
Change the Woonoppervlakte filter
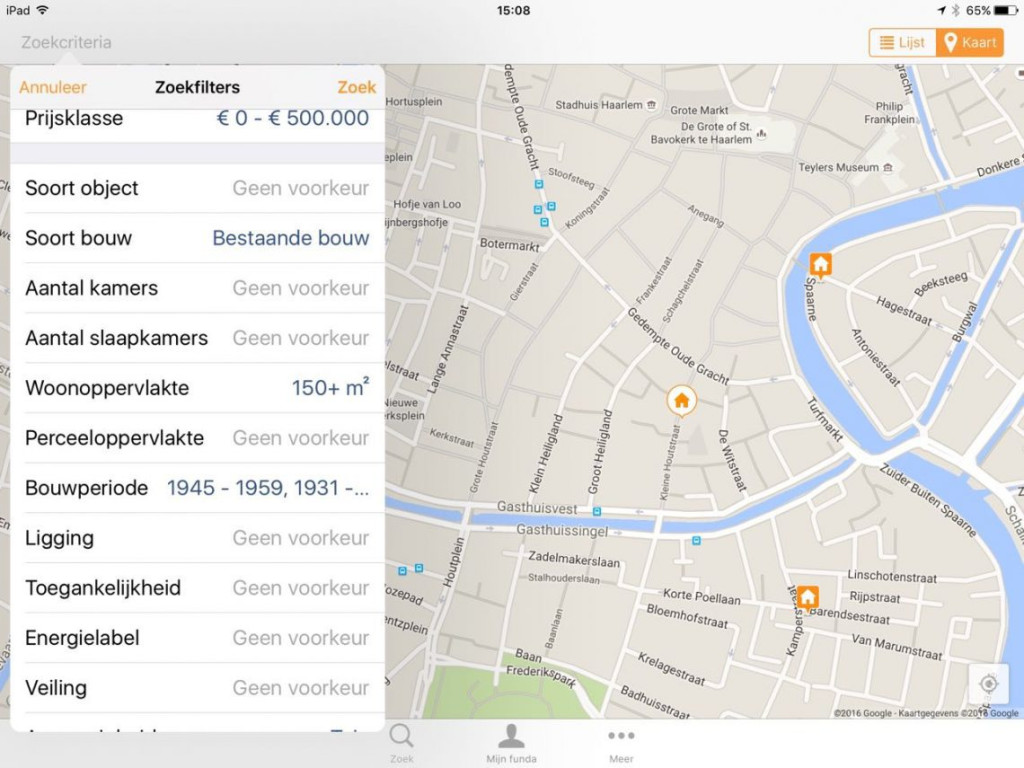click(x=197, y=388)
